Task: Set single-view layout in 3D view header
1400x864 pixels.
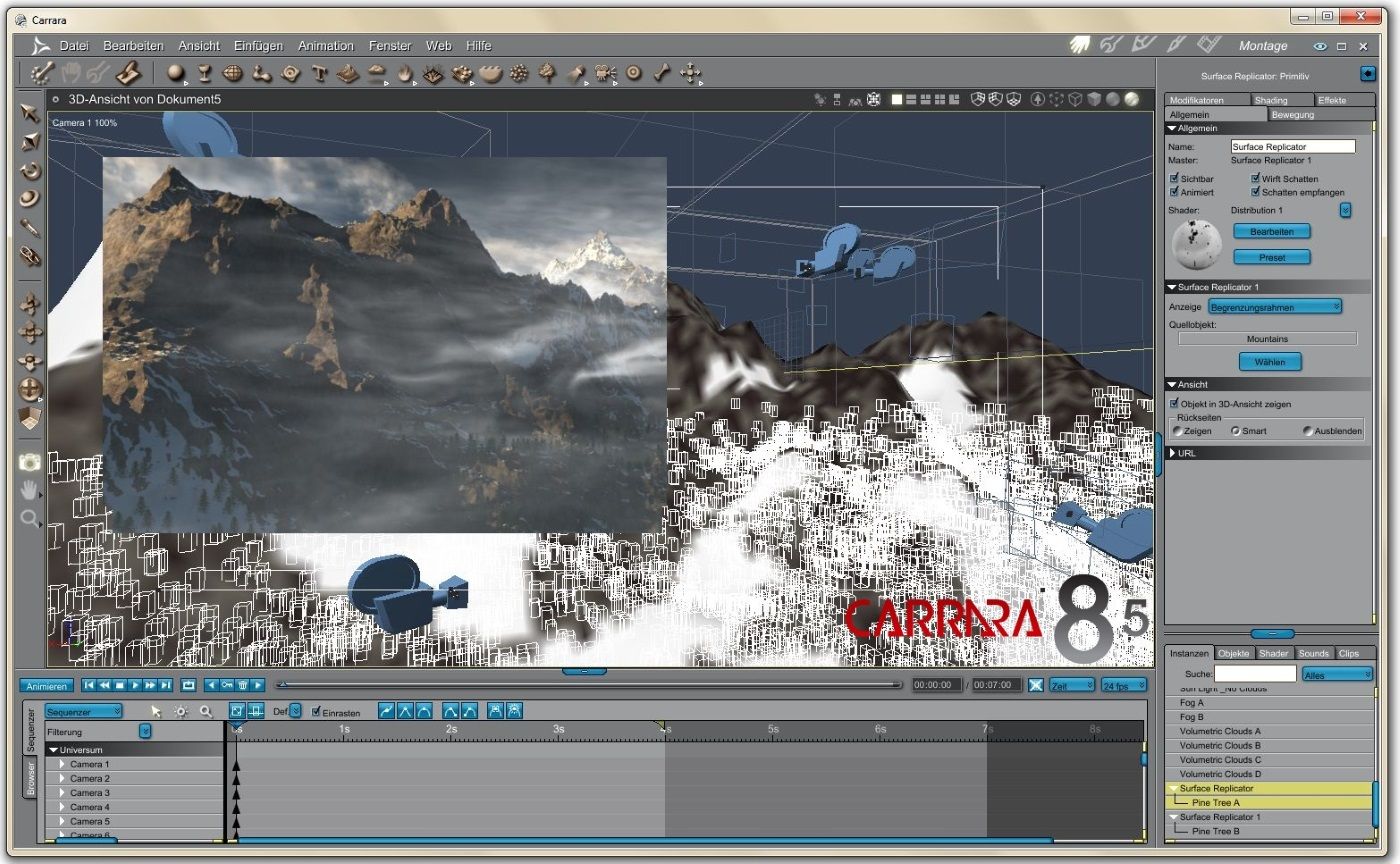Action: [x=897, y=99]
